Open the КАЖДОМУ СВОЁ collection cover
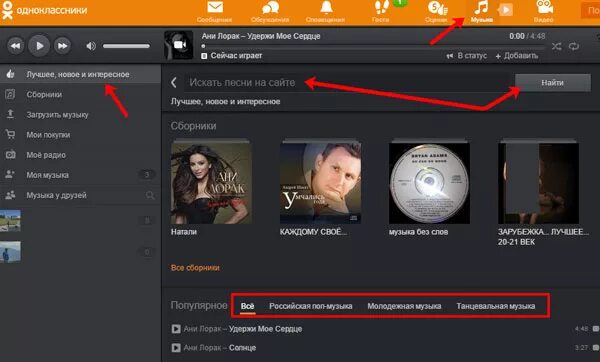The height and width of the screenshot is (362, 600). 321,183
